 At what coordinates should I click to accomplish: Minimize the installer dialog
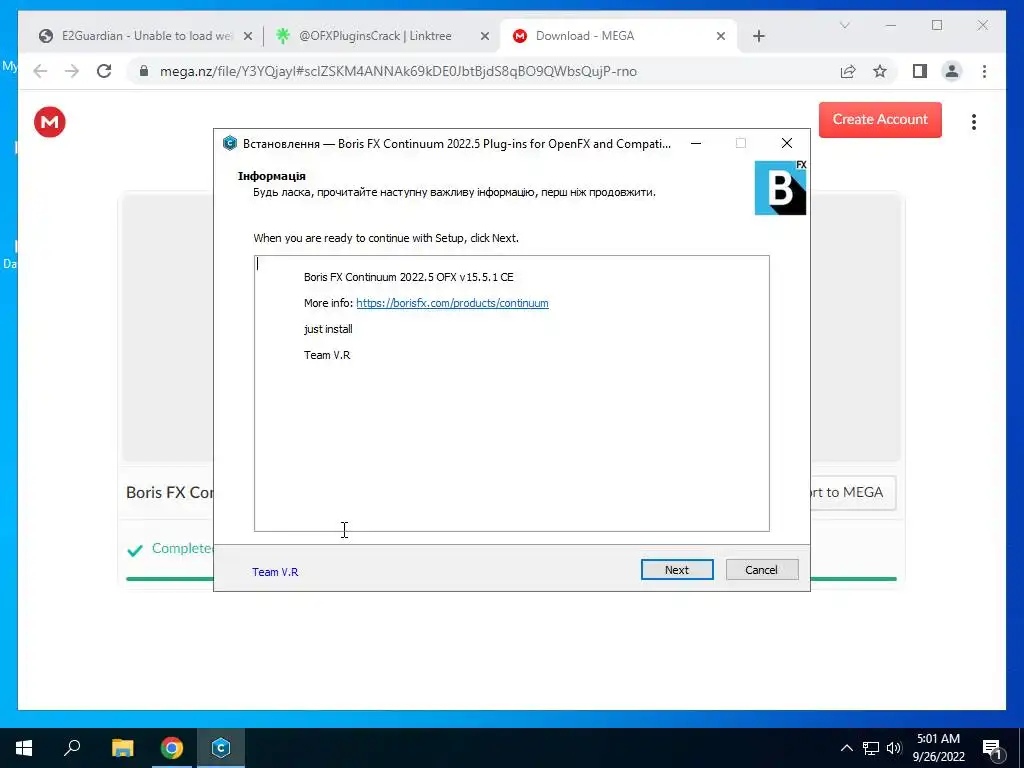click(x=696, y=144)
